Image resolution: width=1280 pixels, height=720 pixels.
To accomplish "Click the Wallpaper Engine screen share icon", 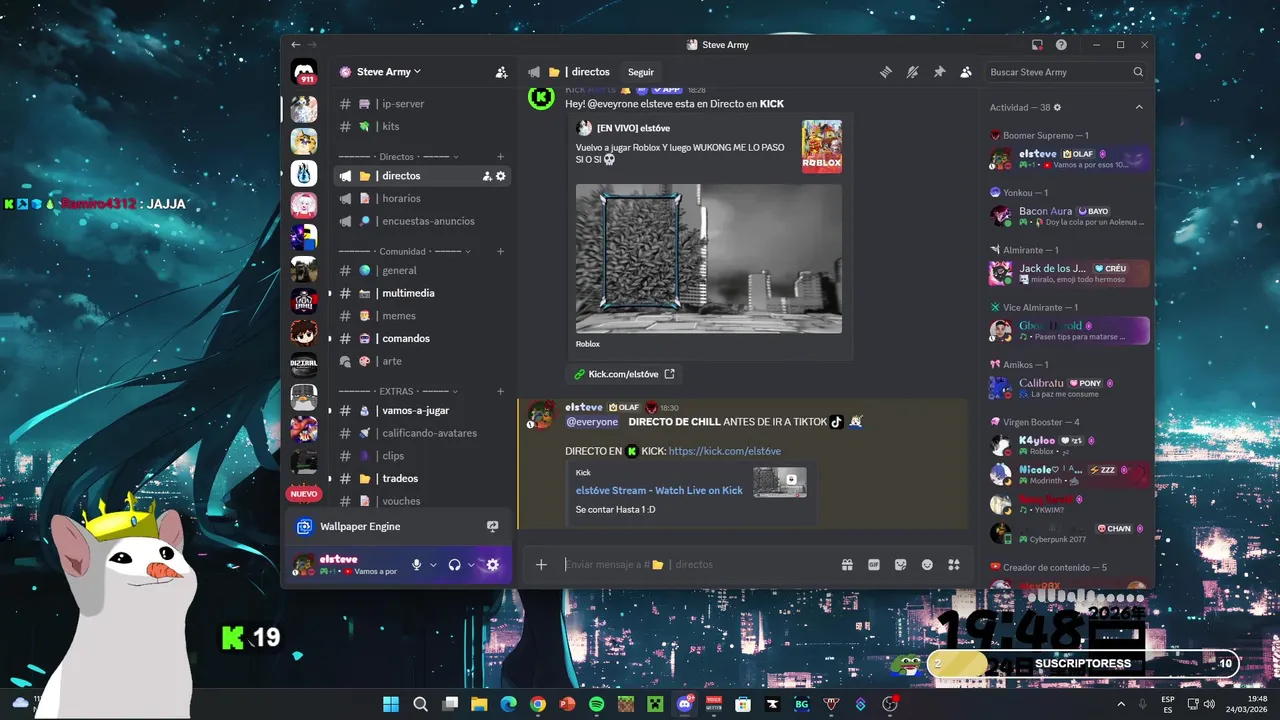I will pyautogui.click(x=493, y=527).
